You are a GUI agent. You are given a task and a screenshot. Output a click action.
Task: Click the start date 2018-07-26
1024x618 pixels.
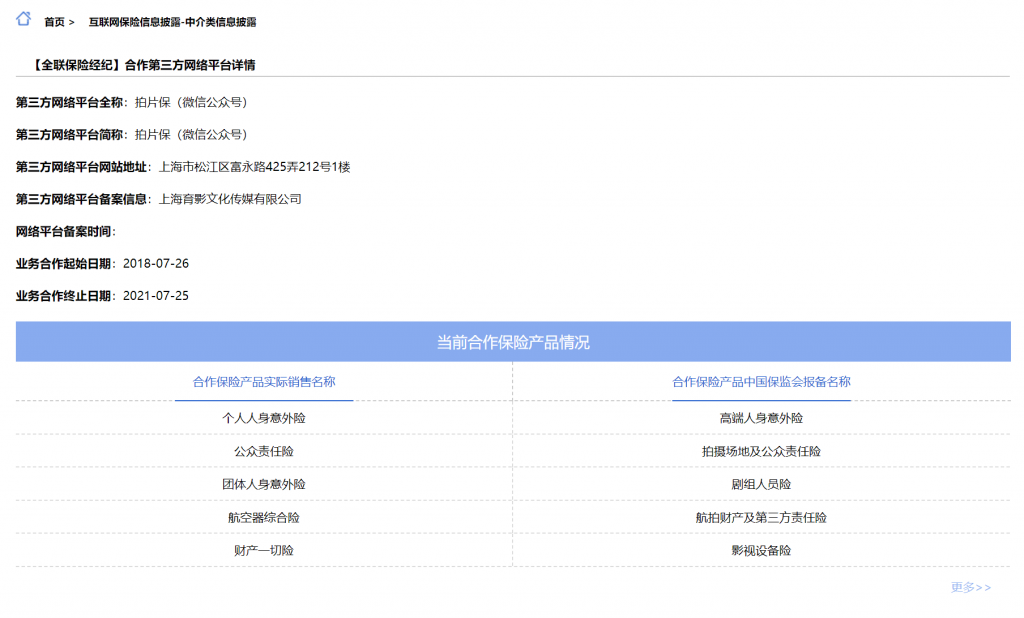pos(156,264)
